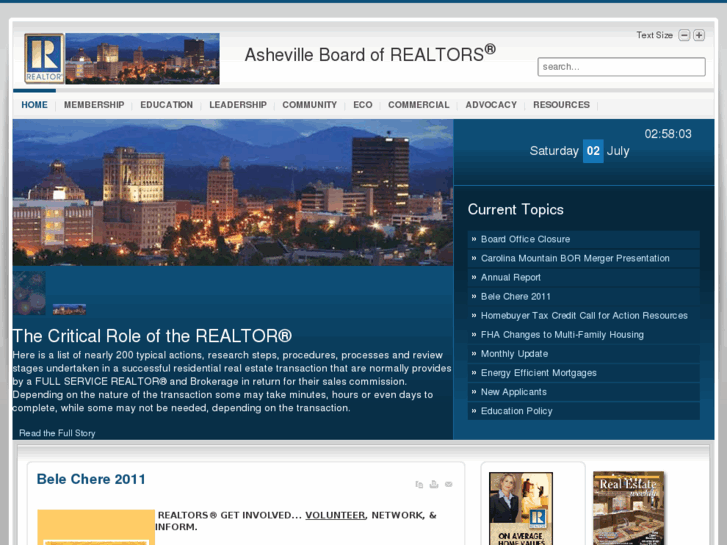
Task: Click the REALTOR logo icon
Action: click(x=44, y=58)
